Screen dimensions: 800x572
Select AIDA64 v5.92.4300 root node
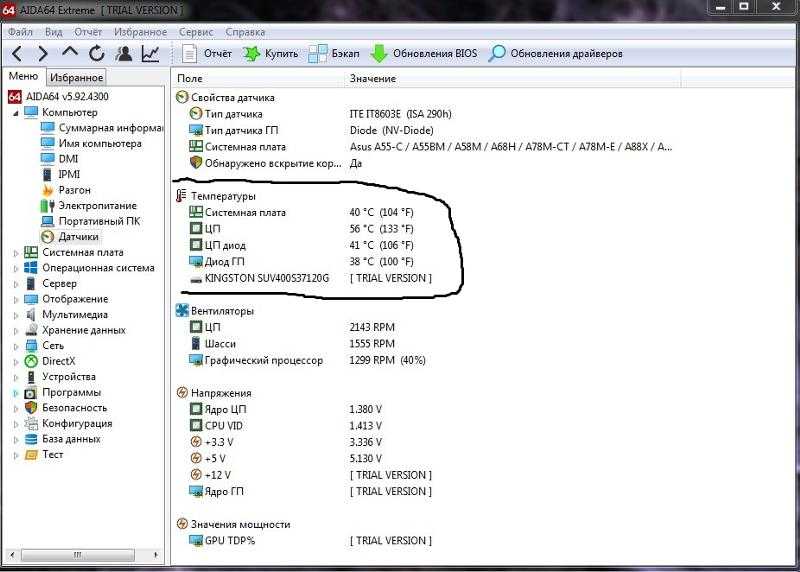tap(67, 96)
